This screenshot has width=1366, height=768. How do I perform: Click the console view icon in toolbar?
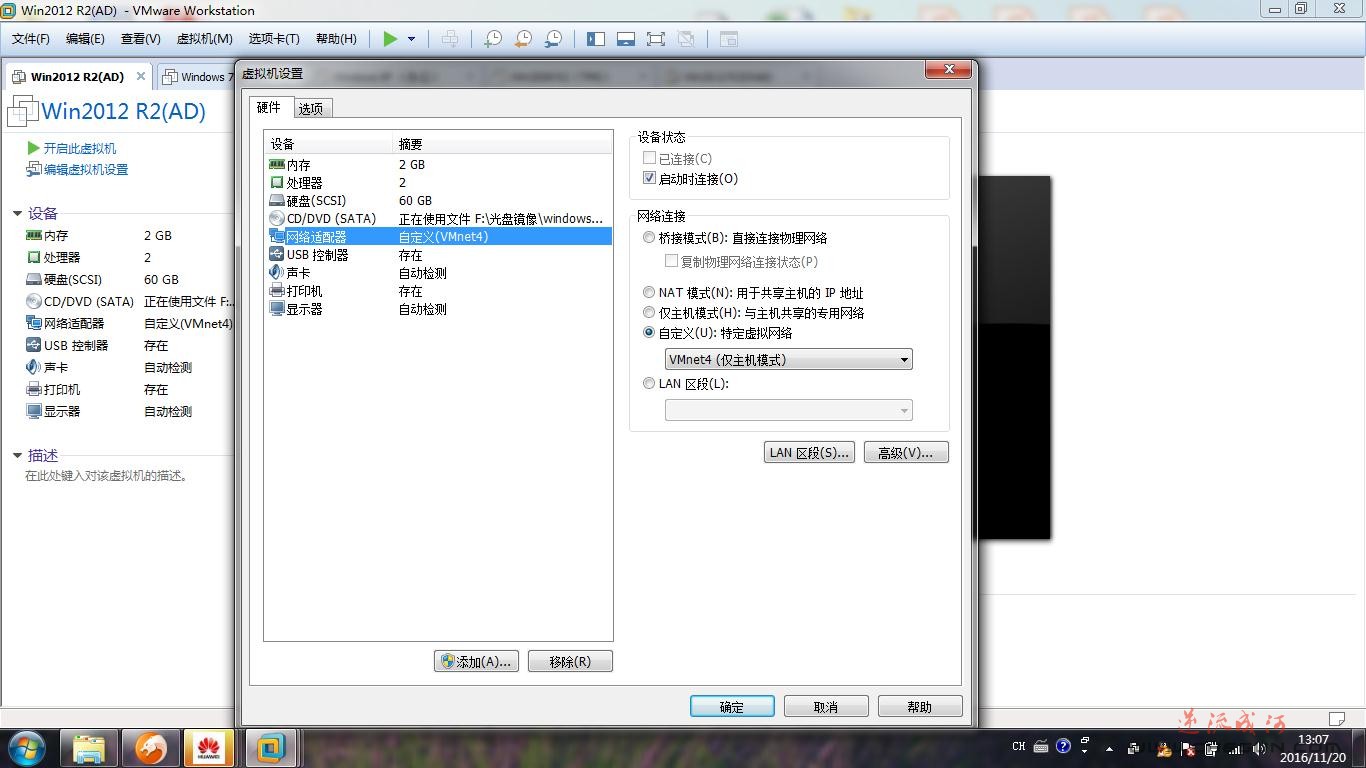point(729,39)
